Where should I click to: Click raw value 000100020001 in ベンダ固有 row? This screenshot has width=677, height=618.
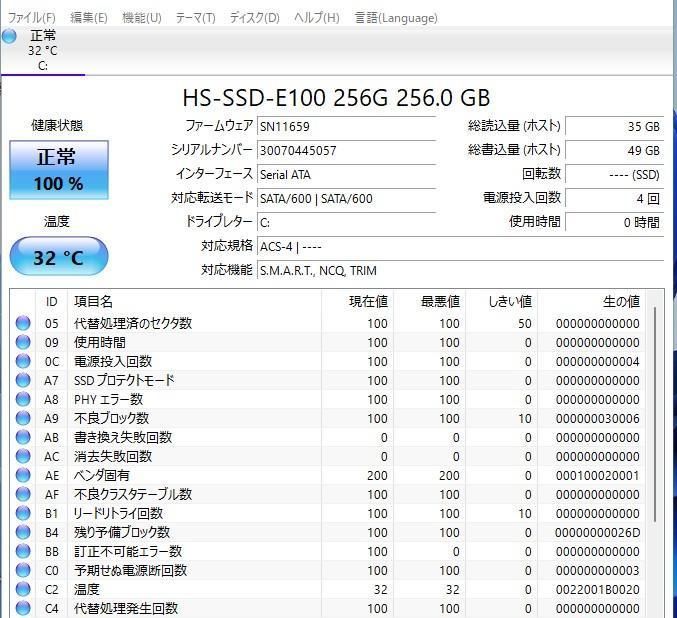tap(598, 475)
